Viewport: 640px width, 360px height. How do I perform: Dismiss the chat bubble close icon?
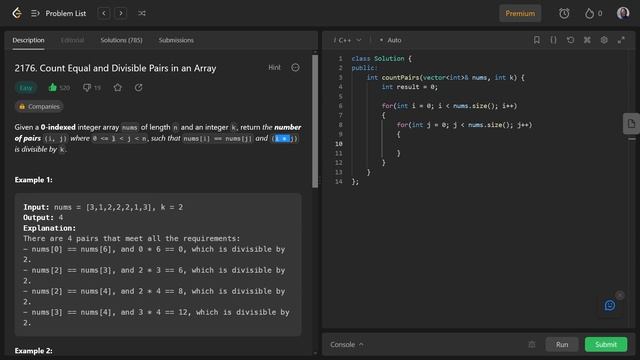[x=620, y=295]
